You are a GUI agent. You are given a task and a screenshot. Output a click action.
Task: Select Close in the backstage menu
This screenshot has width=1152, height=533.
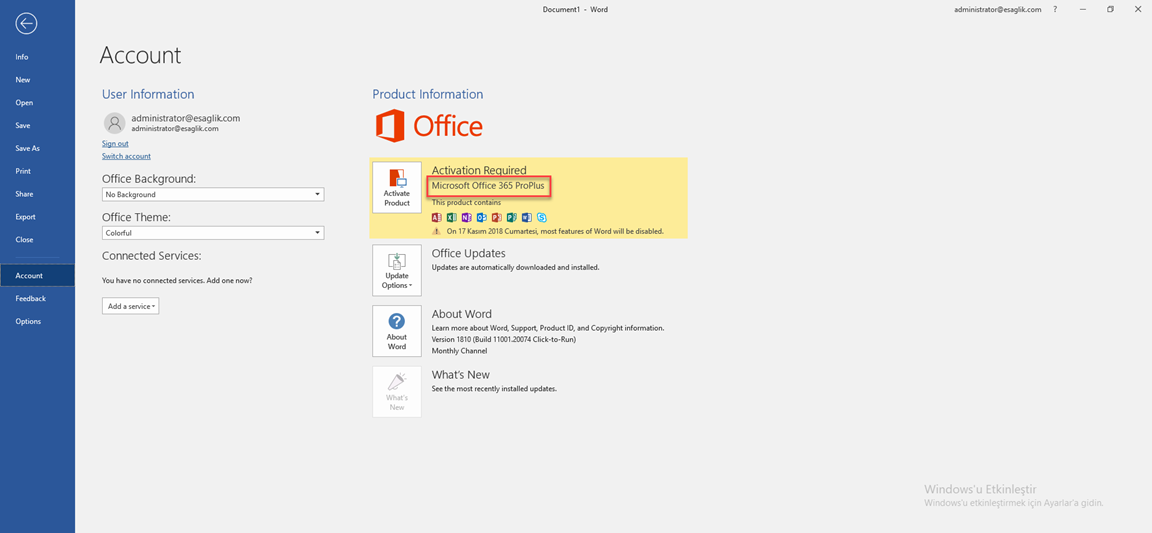pos(37,240)
